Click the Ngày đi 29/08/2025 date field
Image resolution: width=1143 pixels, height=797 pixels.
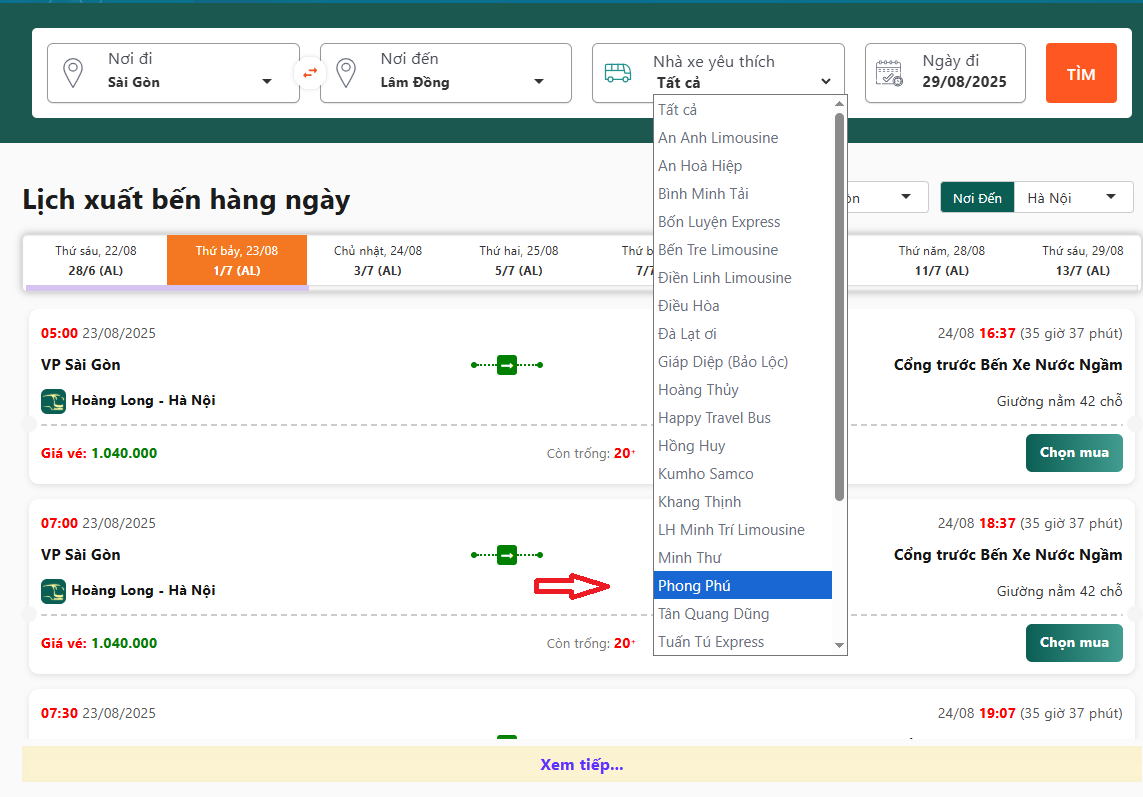[945, 73]
